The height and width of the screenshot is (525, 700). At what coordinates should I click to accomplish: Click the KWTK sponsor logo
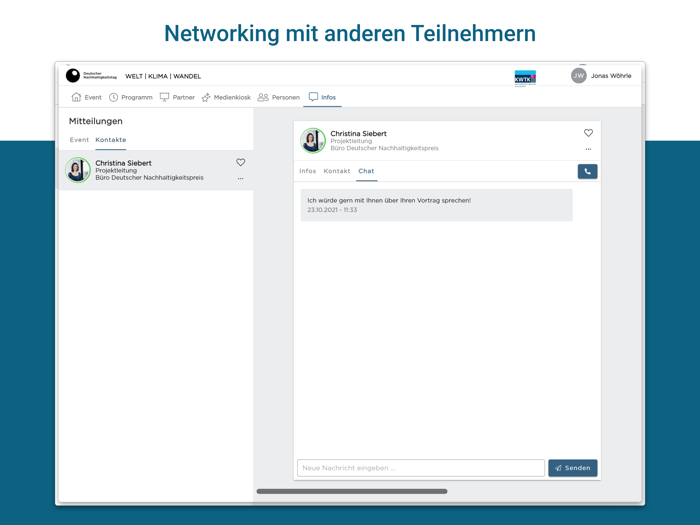525,78
